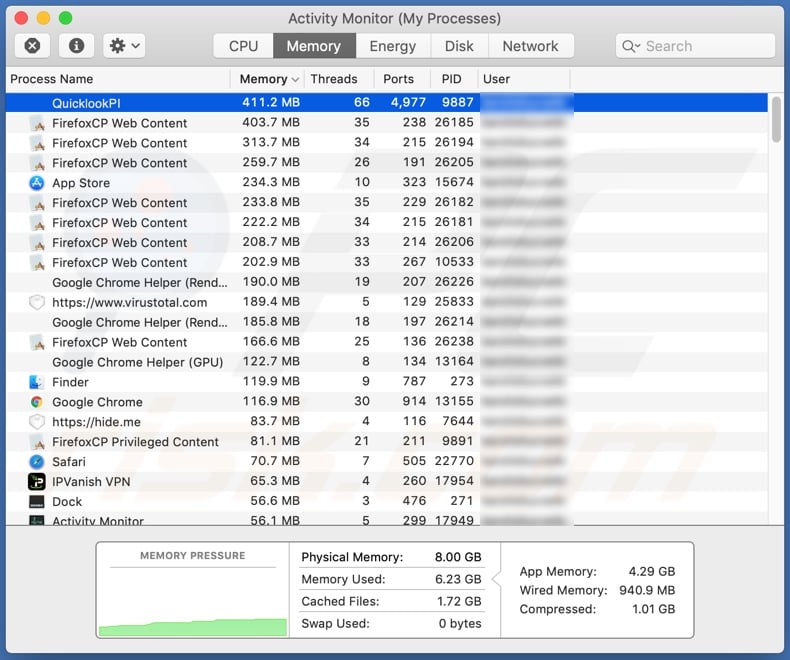Click the yellow minimize window button
This screenshot has width=790, height=660.
[43, 18]
